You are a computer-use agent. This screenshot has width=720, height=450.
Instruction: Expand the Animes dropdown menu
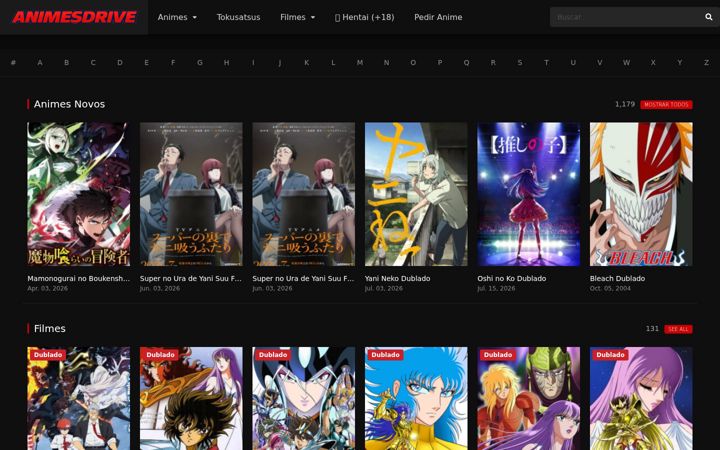177,17
